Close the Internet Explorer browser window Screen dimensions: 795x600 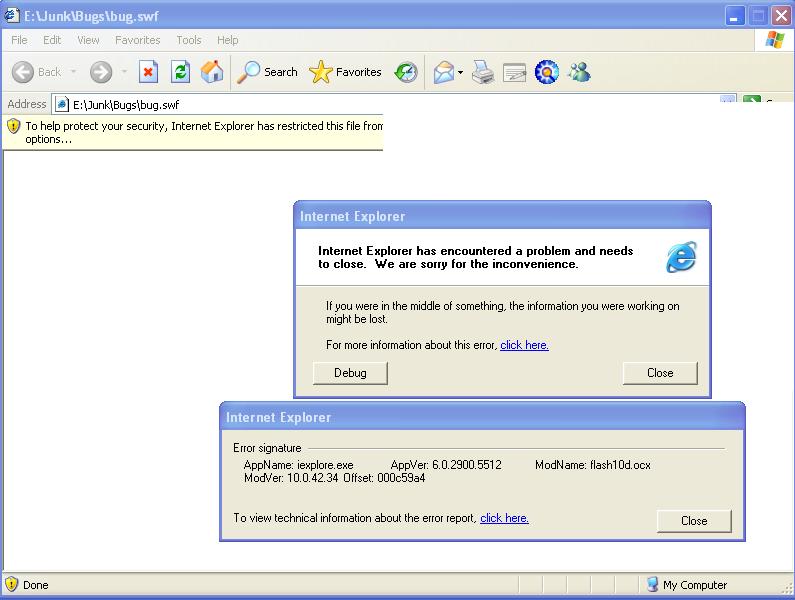781,16
